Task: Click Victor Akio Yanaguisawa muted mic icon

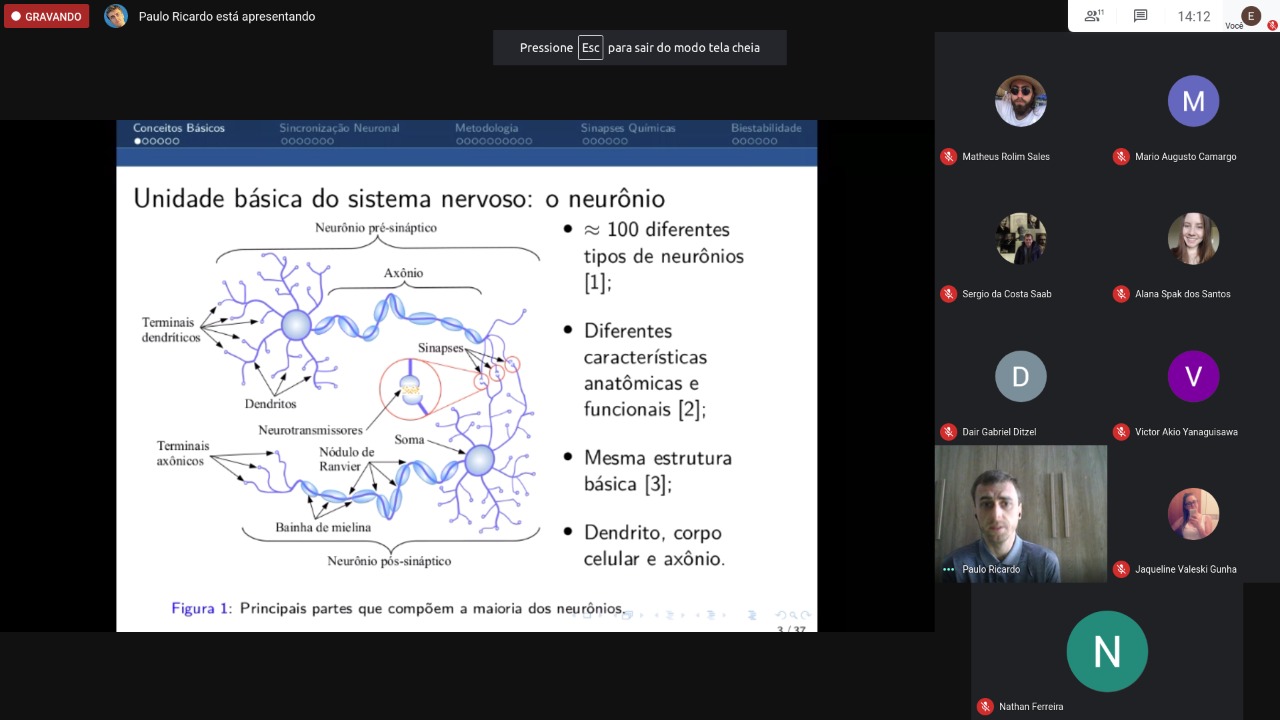Action: [1121, 432]
